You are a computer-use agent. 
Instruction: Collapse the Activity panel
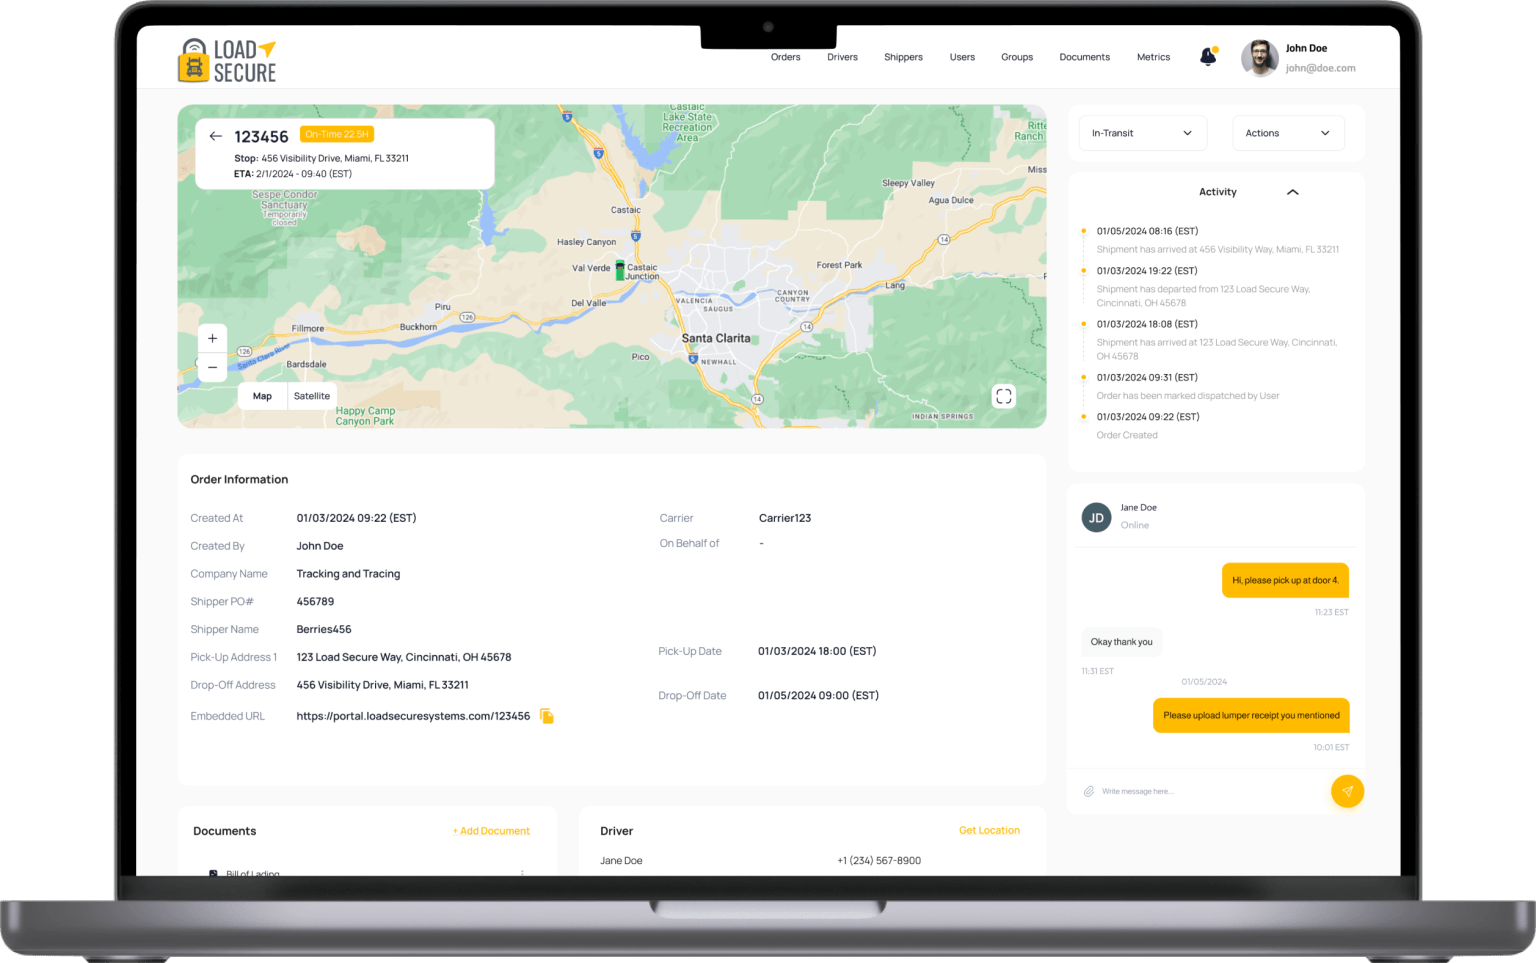[1292, 191]
